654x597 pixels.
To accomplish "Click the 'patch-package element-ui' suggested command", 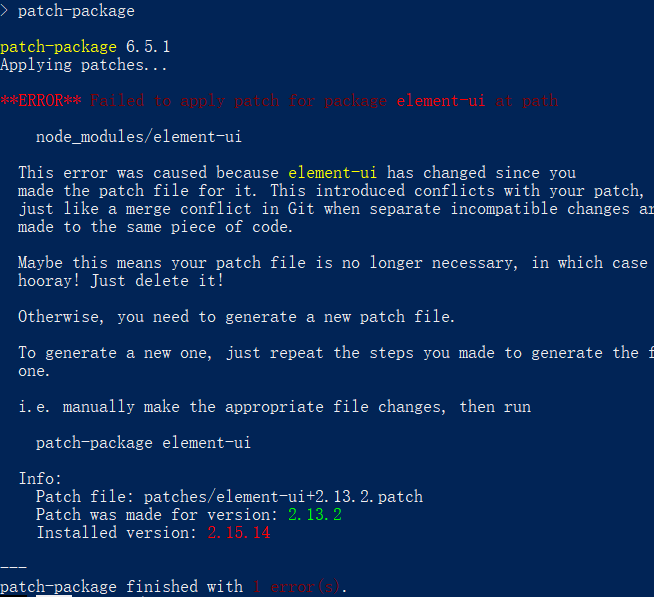I will (143, 443).
